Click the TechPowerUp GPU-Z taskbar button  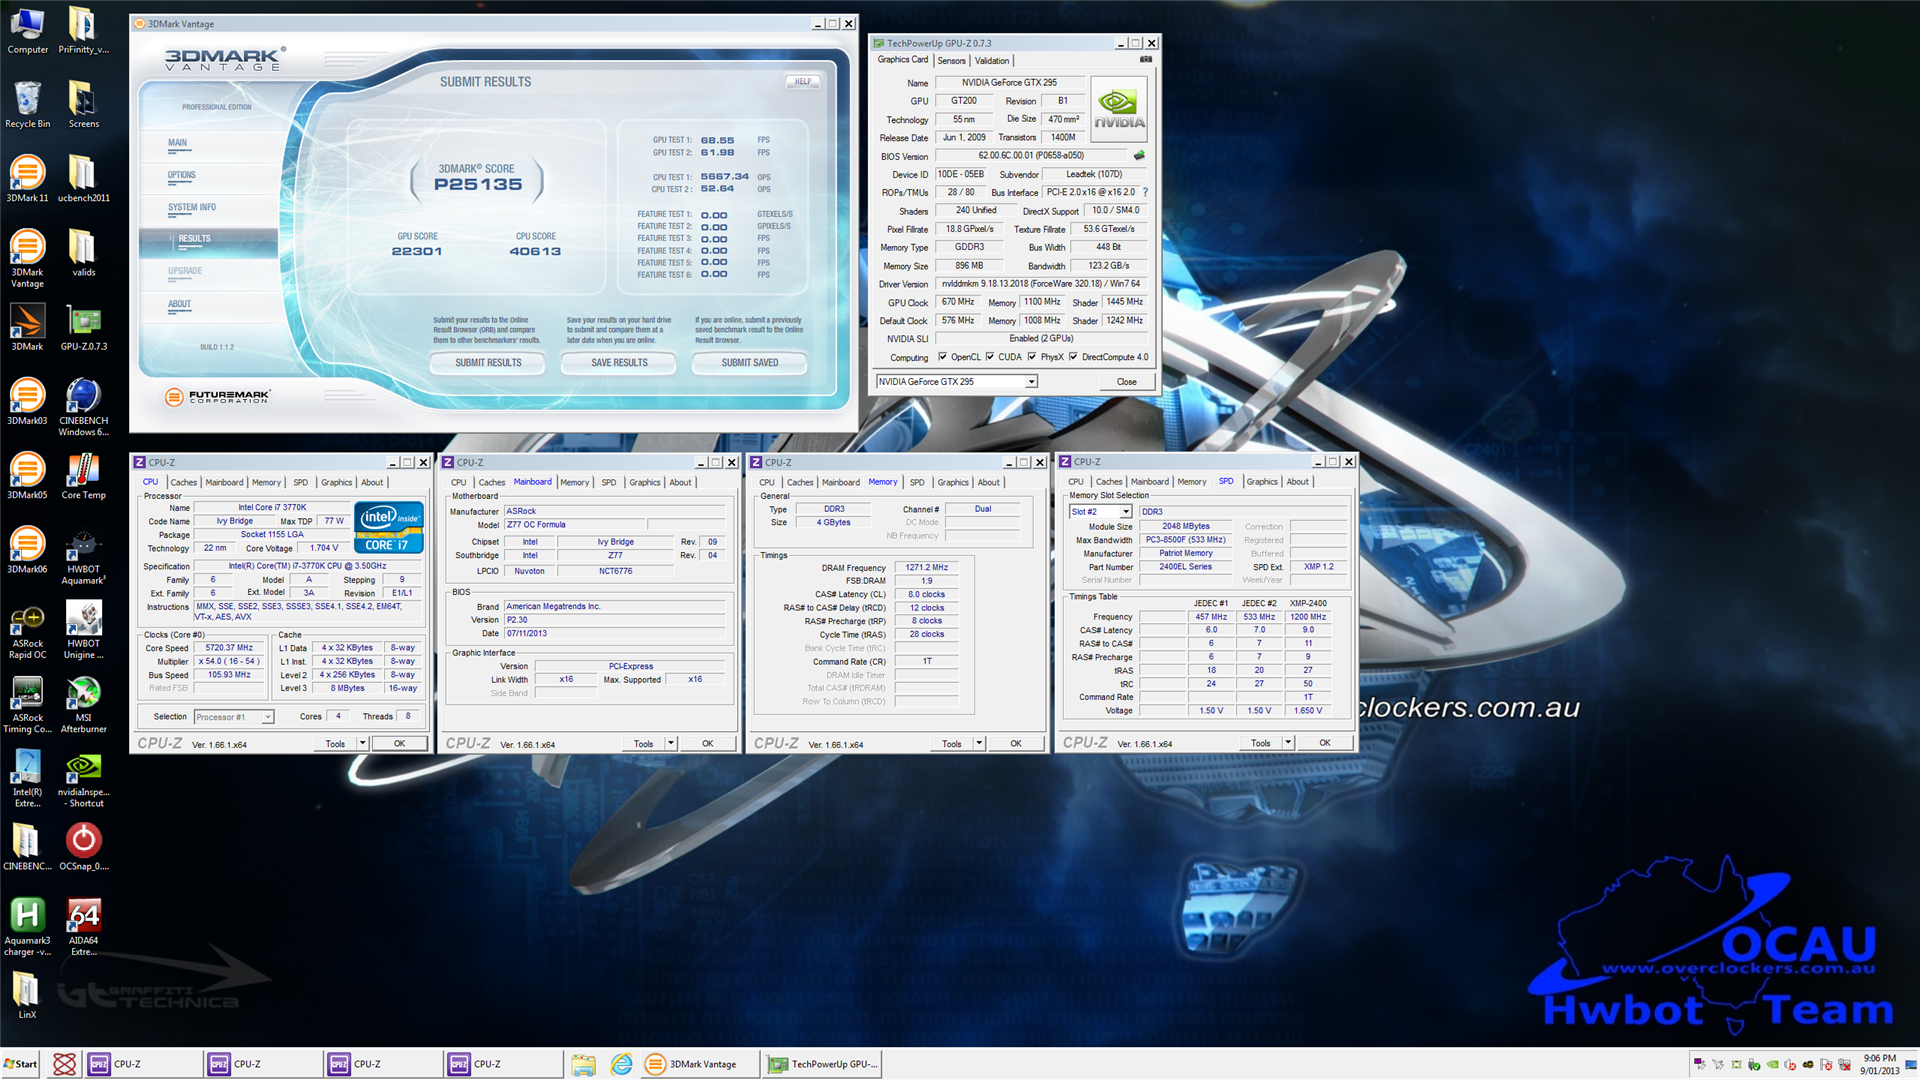822,1064
